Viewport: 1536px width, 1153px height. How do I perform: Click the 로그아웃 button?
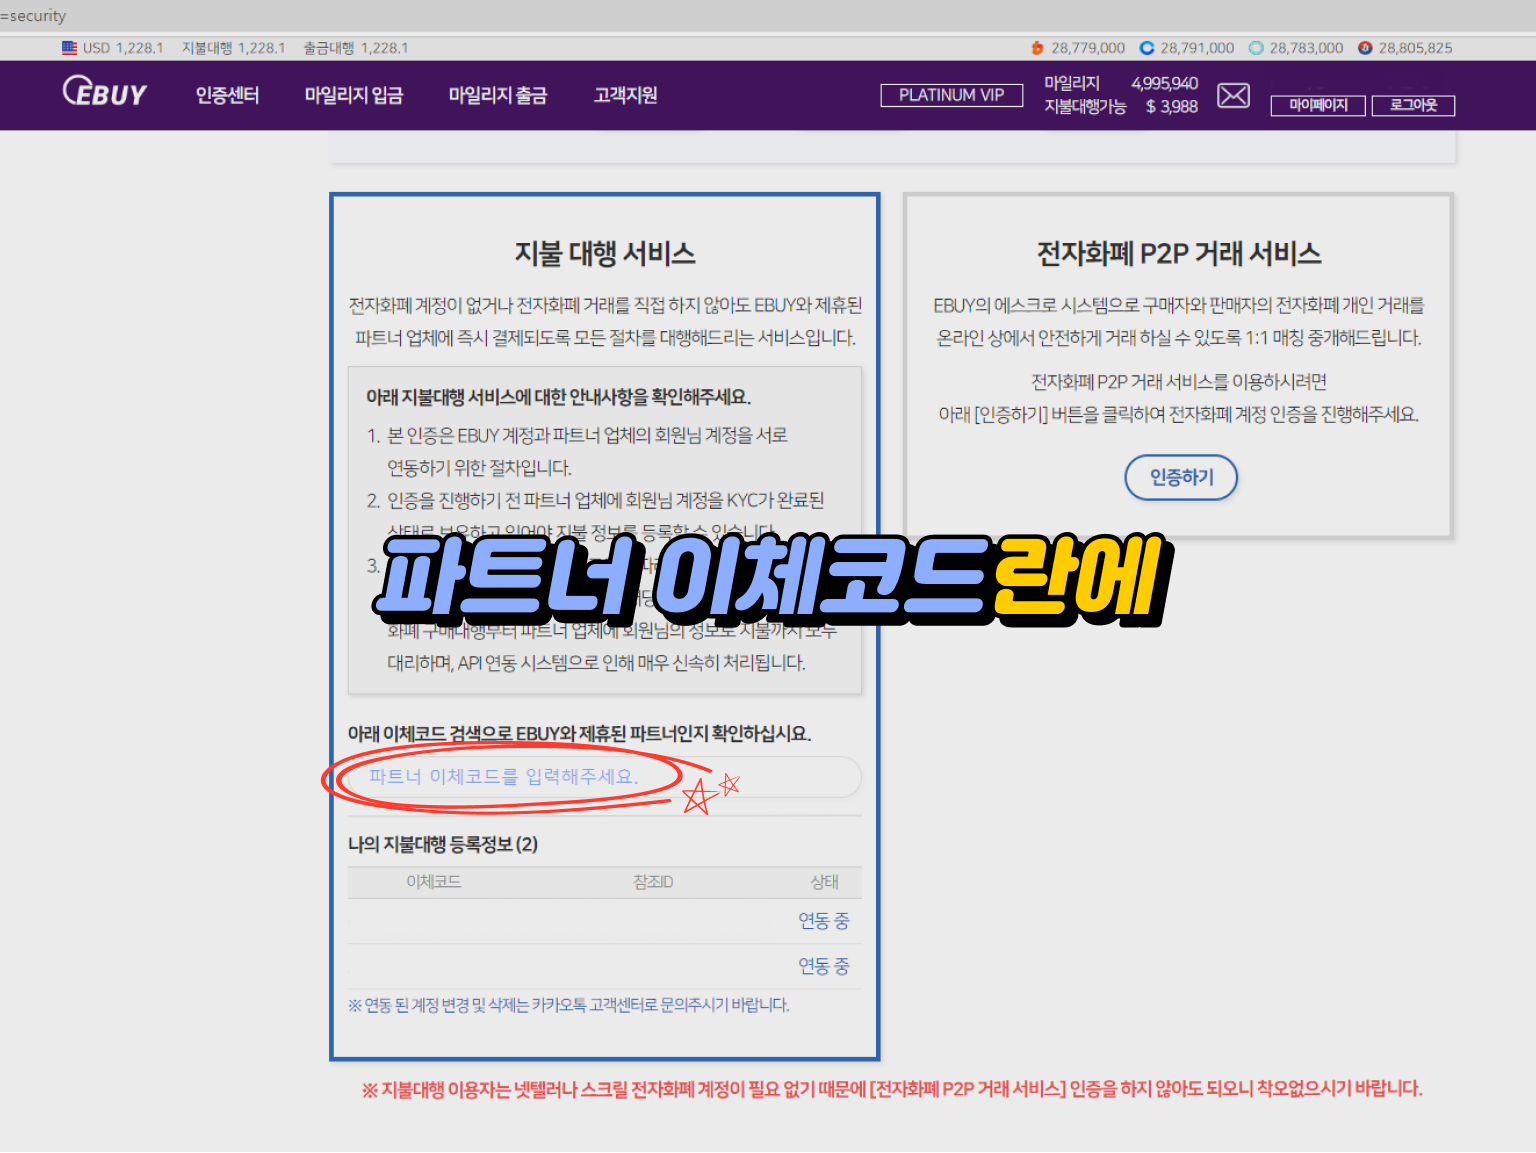1412,105
